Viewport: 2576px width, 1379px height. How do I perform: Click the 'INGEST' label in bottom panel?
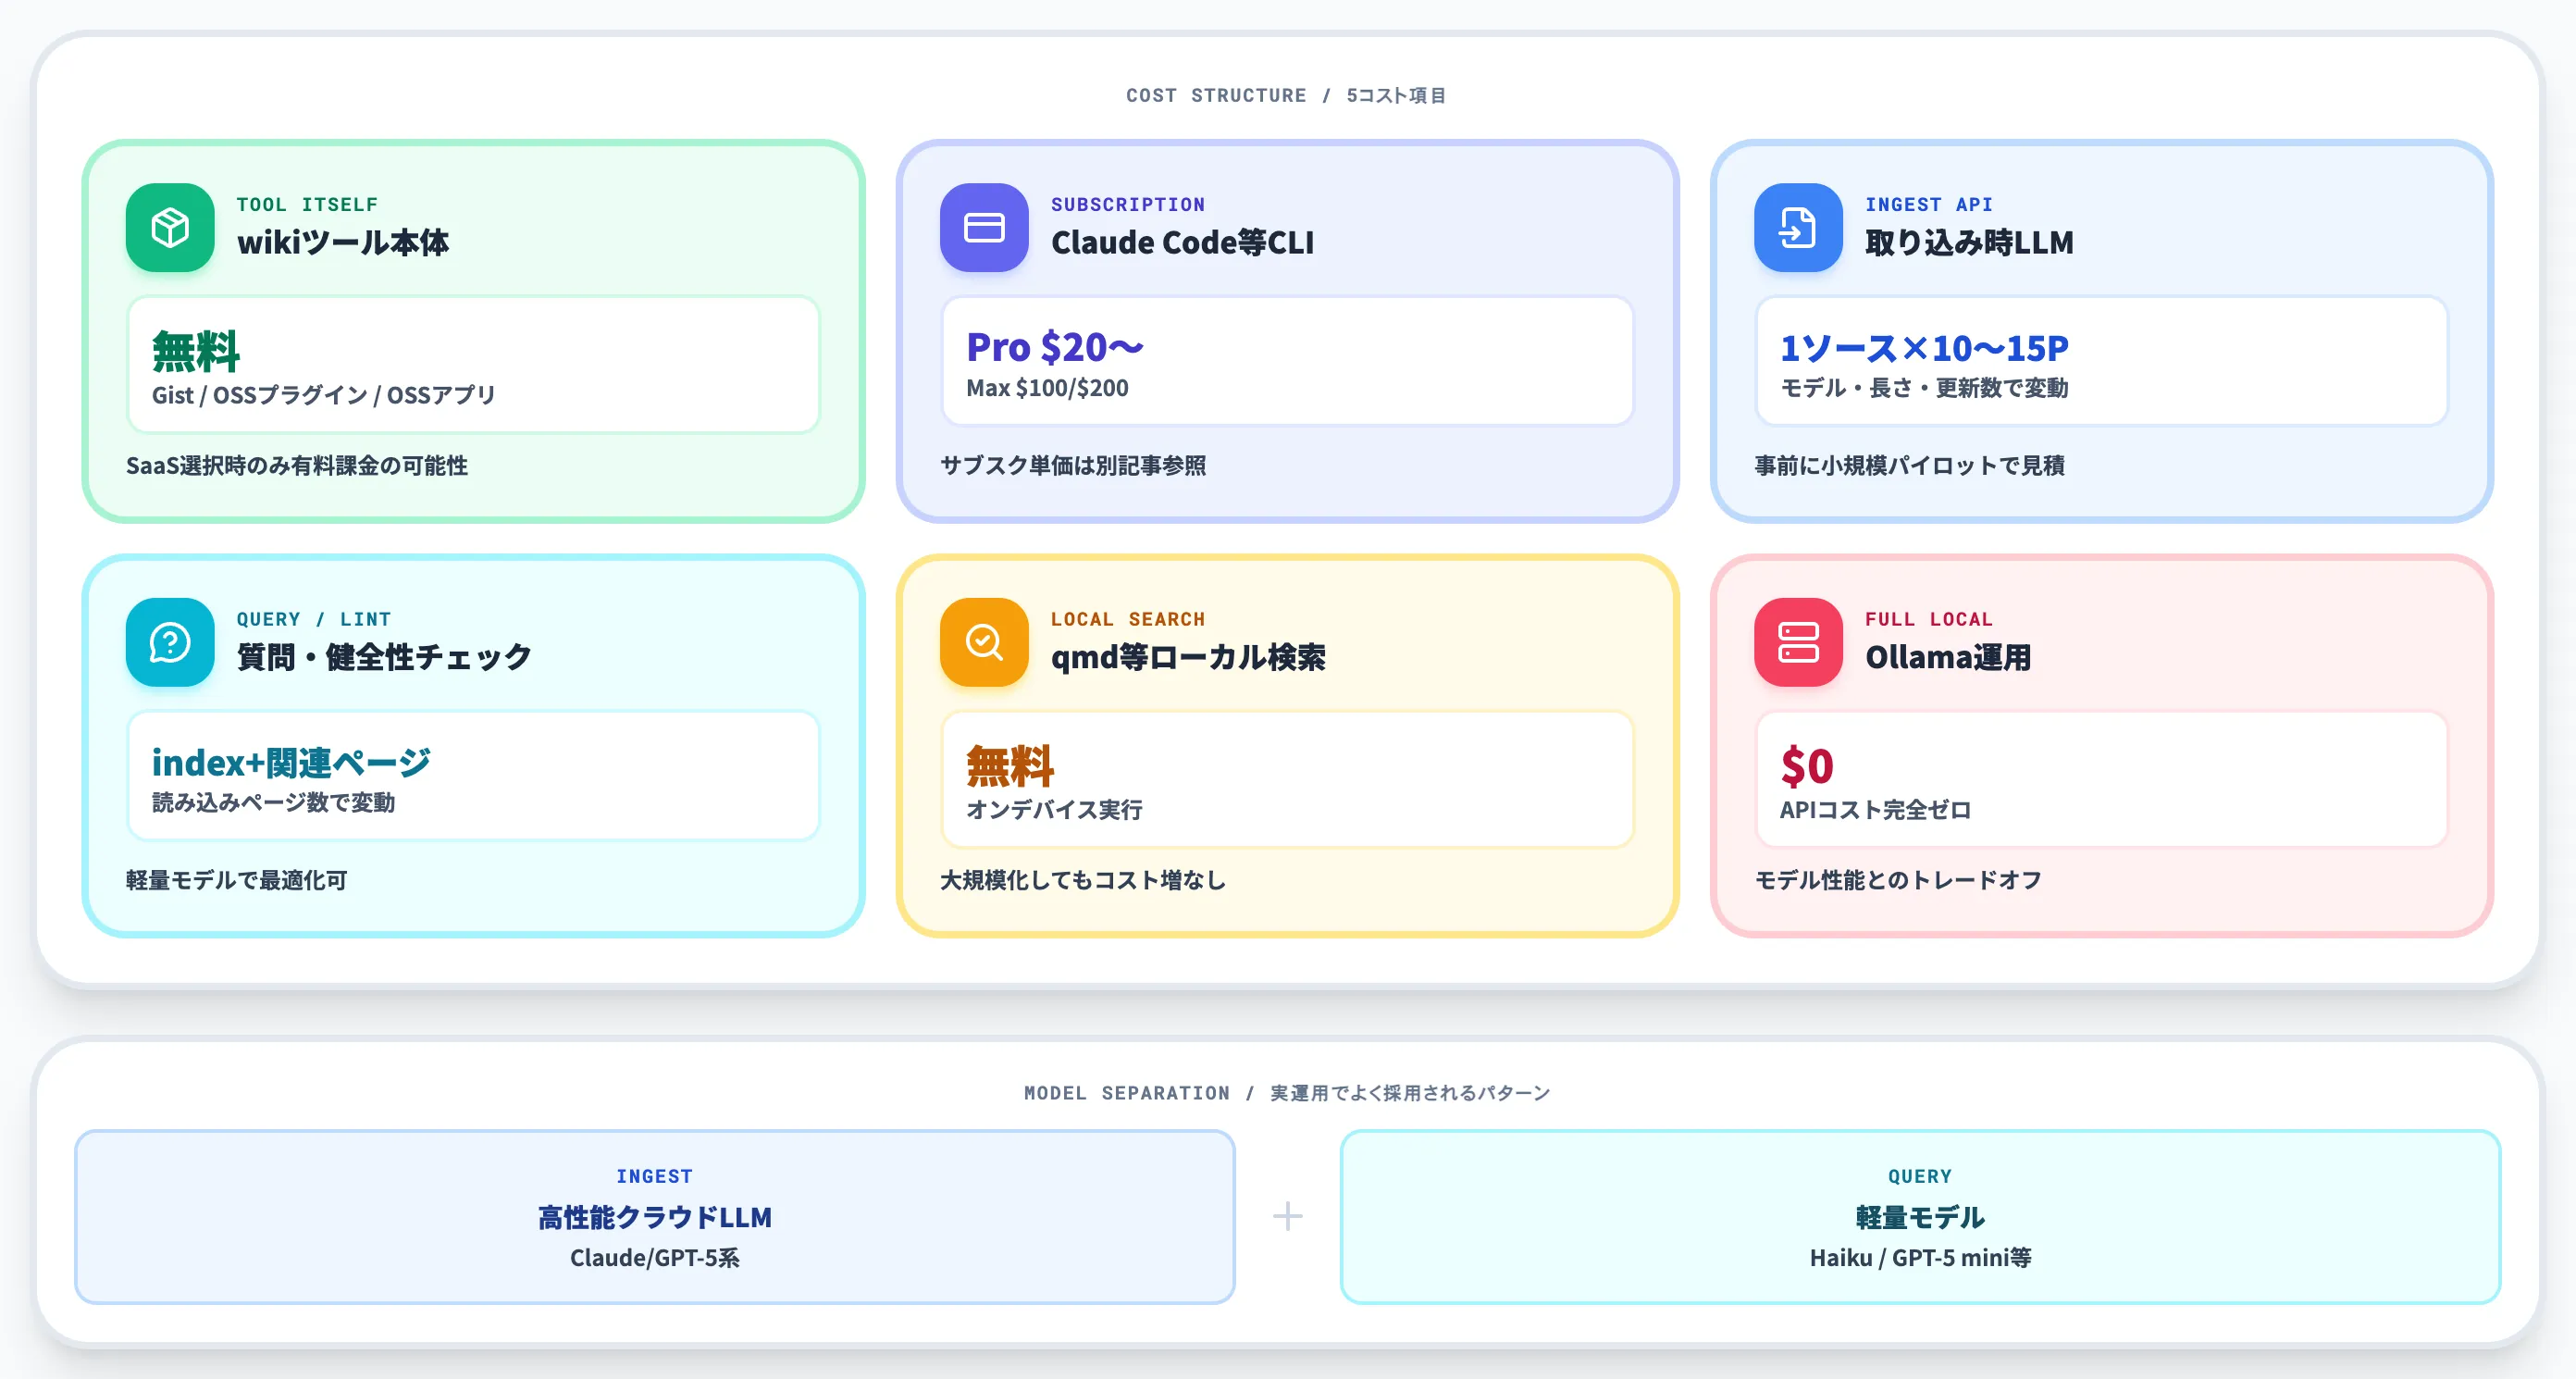click(655, 1176)
